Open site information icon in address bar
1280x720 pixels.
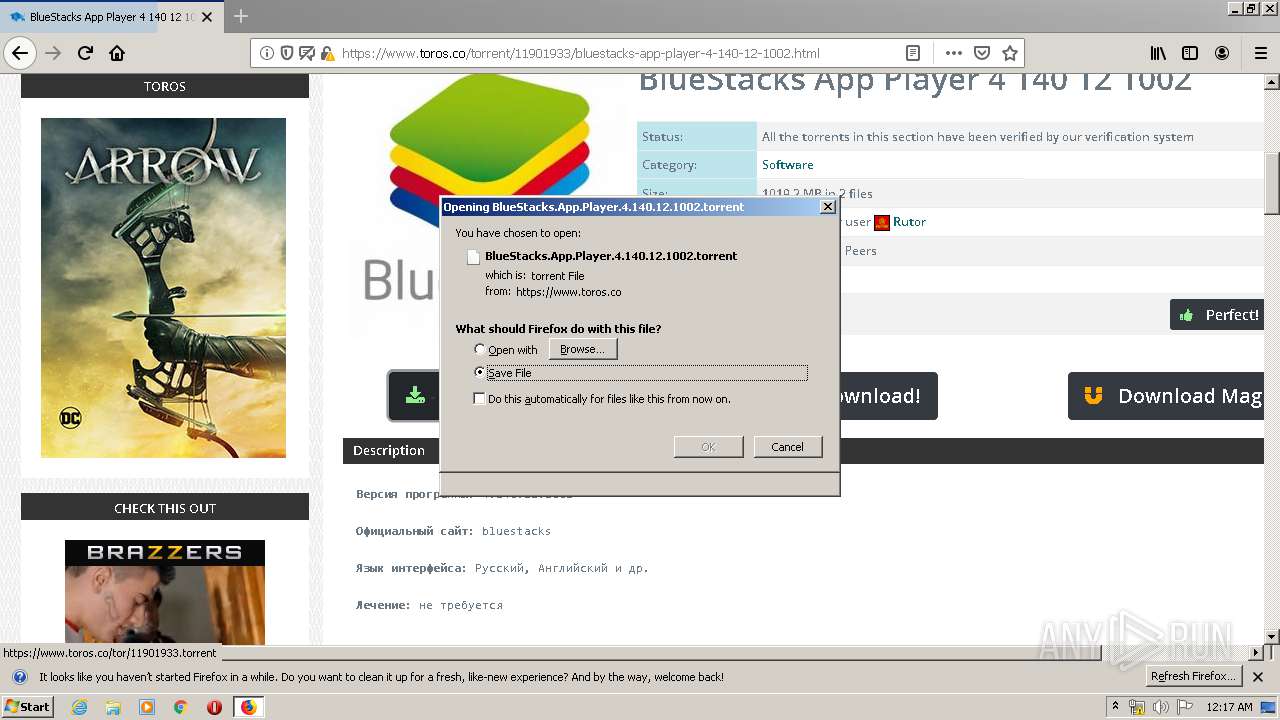coord(267,53)
